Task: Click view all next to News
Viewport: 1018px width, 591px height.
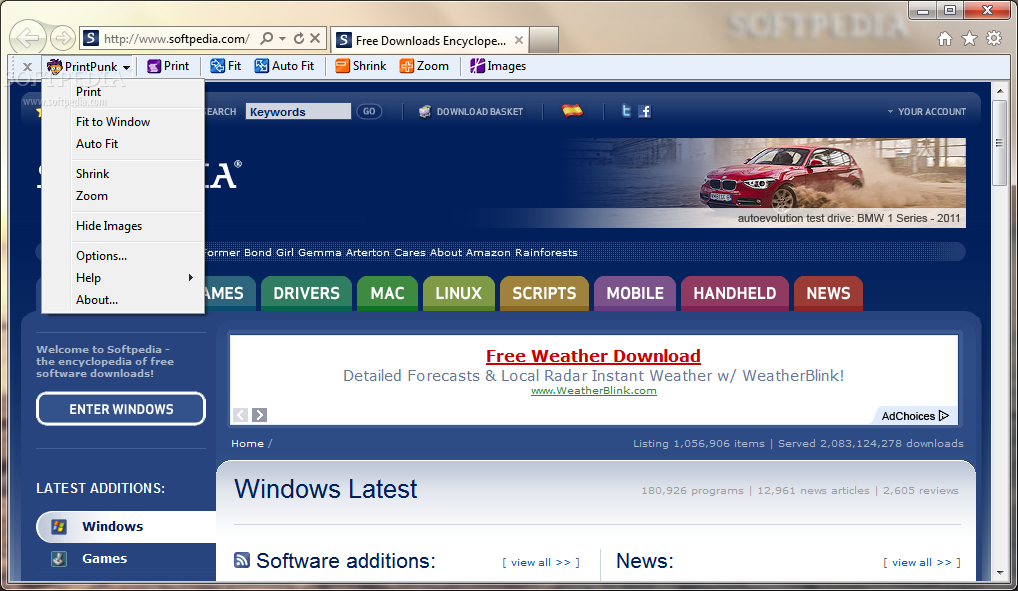Action: (922, 562)
